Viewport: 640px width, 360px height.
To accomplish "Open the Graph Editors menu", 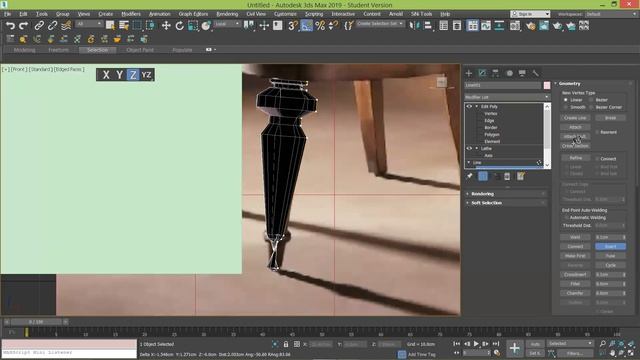I will pyautogui.click(x=193, y=14).
